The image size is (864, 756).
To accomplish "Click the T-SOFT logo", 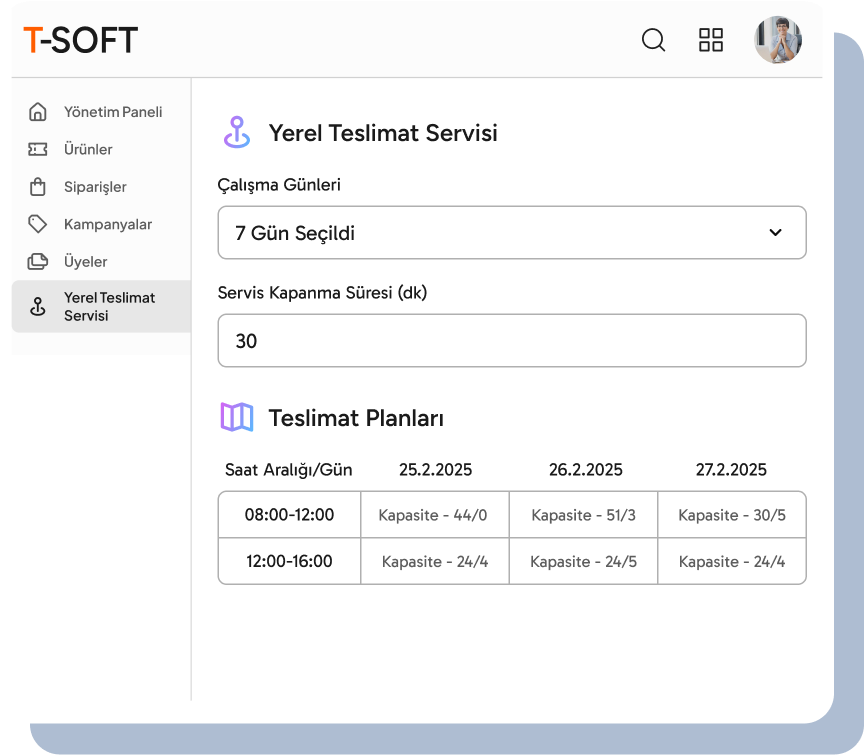I will point(80,40).
